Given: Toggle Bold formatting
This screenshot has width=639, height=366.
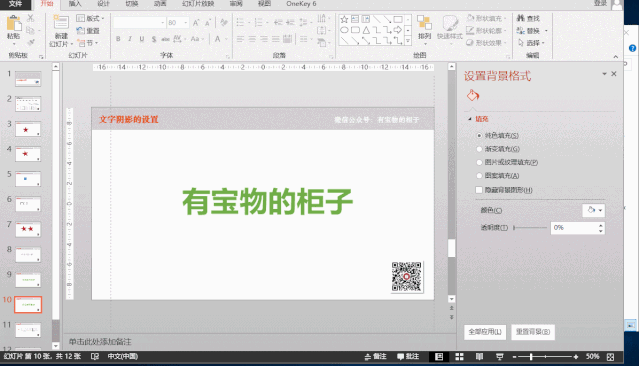Looking at the screenshot, I should tap(118, 39).
